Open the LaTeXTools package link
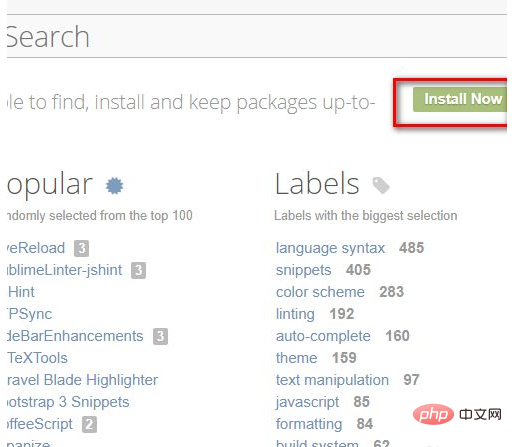The width and height of the screenshot is (512, 447). 37,358
